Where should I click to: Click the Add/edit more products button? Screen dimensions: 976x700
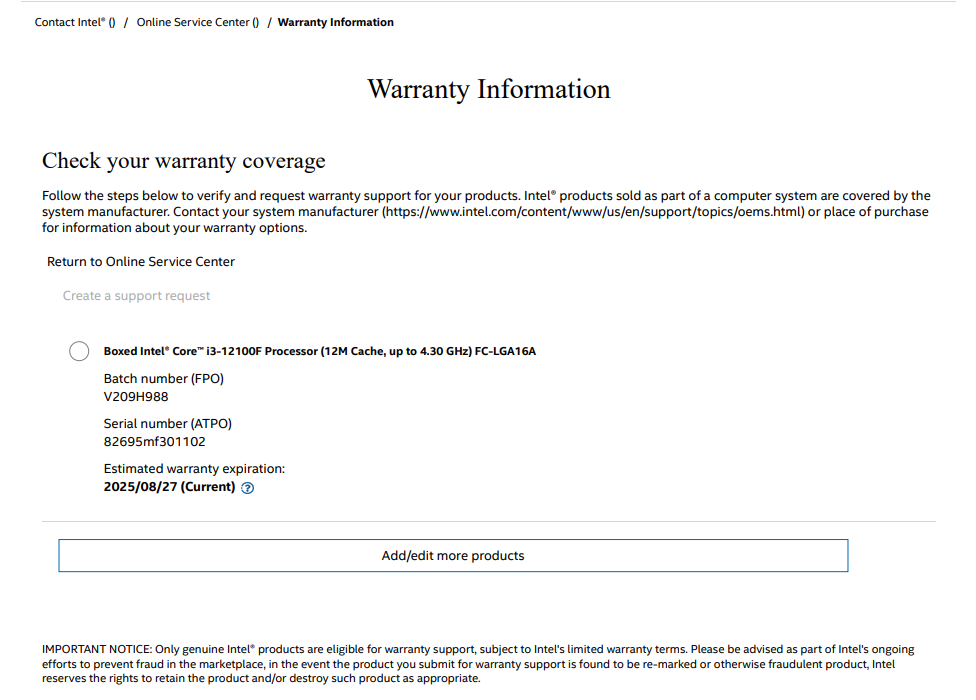[x=453, y=556]
